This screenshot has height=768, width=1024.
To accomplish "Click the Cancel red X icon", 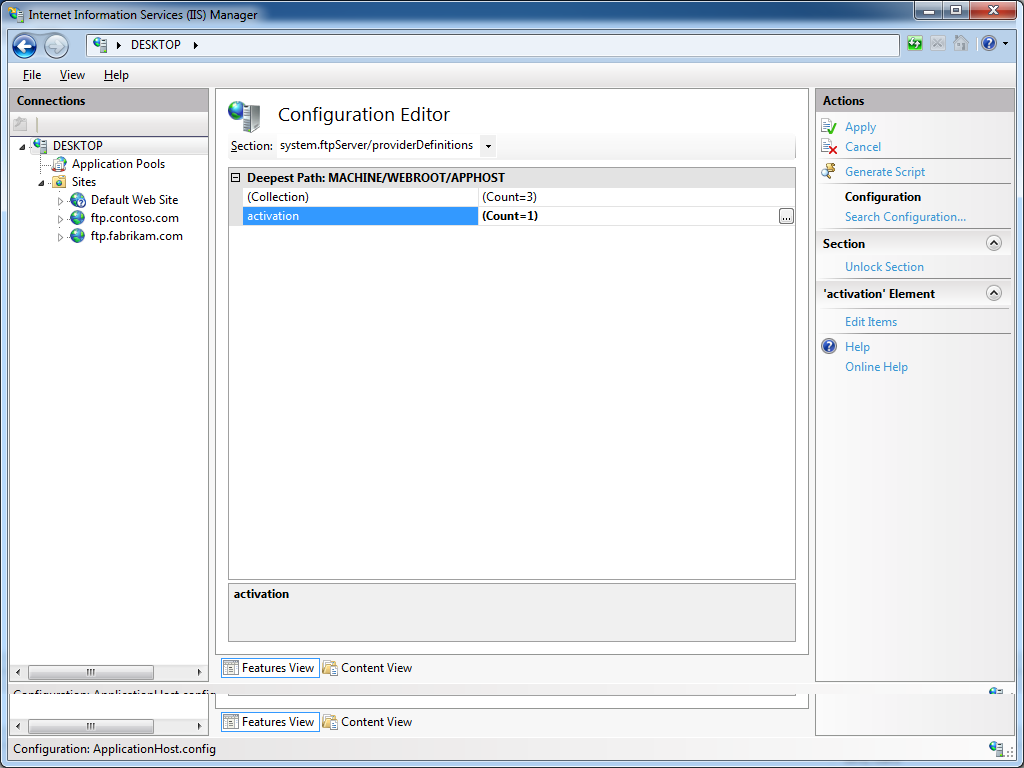I will [x=829, y=147].
